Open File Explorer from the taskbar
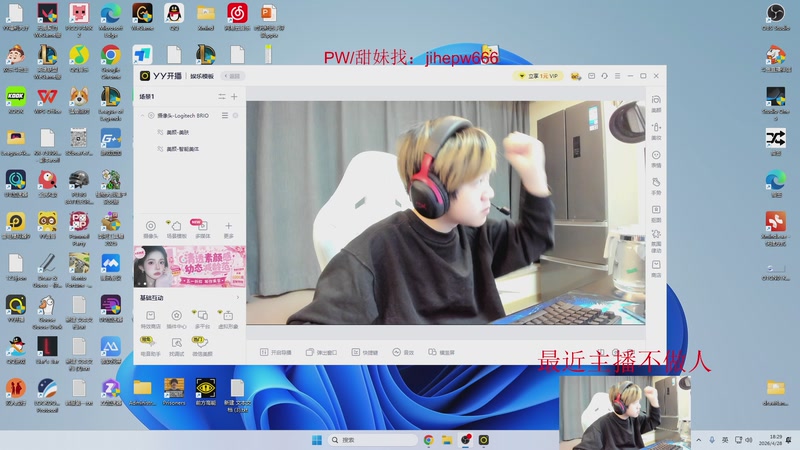The width and height of the screenshot is (800, 450). (447, 440)
